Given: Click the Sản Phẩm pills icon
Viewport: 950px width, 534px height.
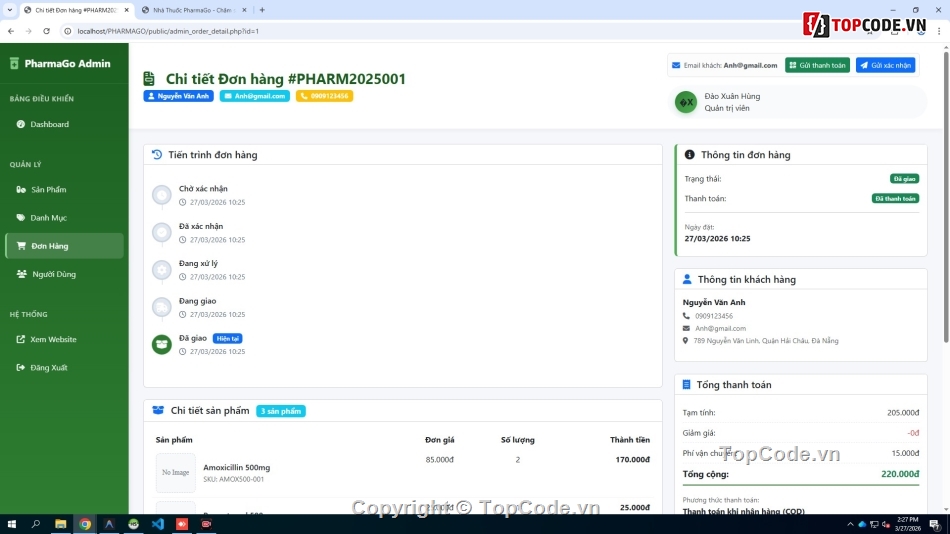Looking at the screenshot, I should (21, 190).
